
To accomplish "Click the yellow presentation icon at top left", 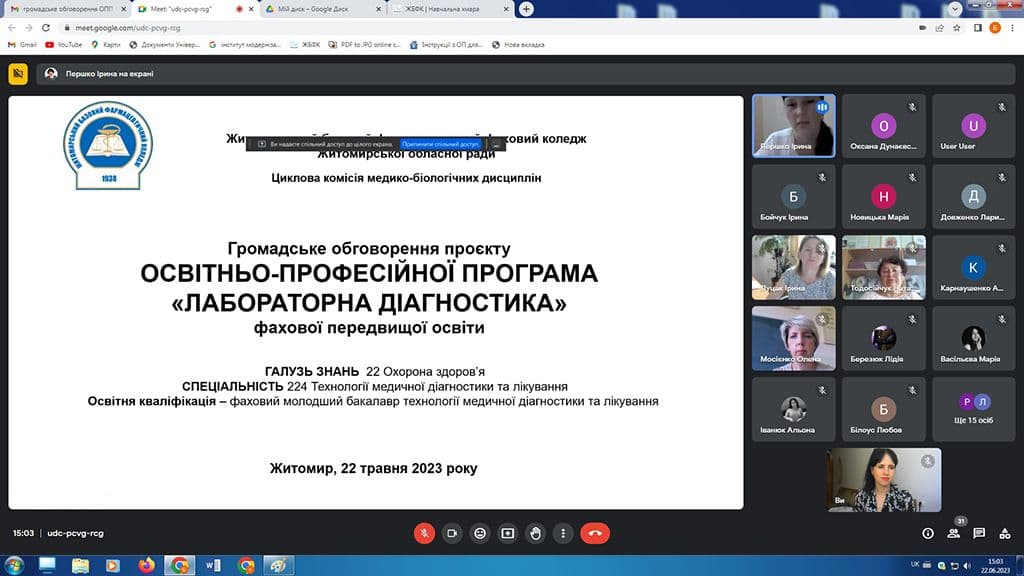I will click(x=18, y=74).
